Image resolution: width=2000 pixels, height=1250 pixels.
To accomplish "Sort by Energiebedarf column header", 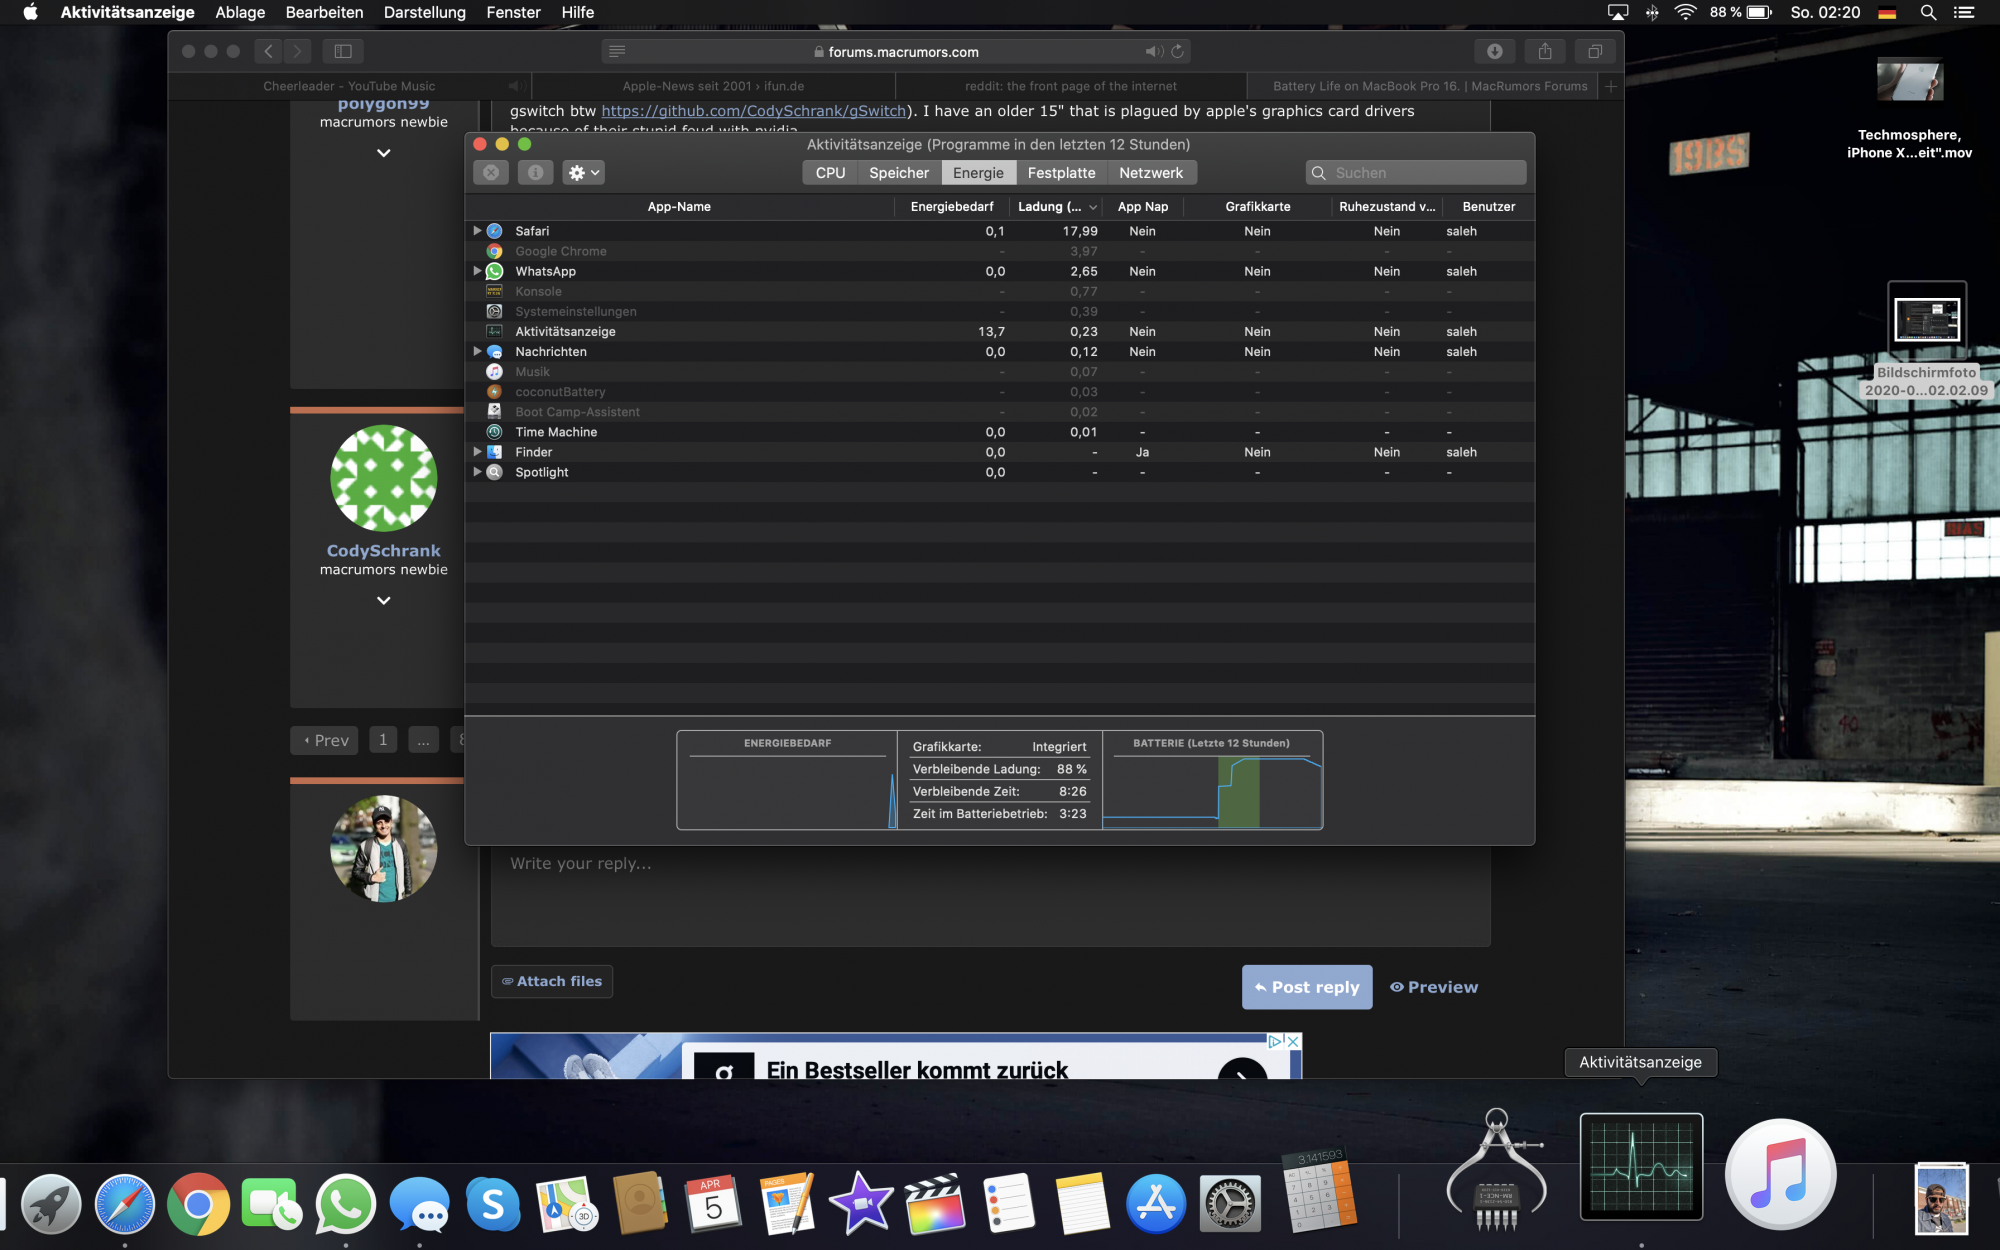I will [951, 207].
